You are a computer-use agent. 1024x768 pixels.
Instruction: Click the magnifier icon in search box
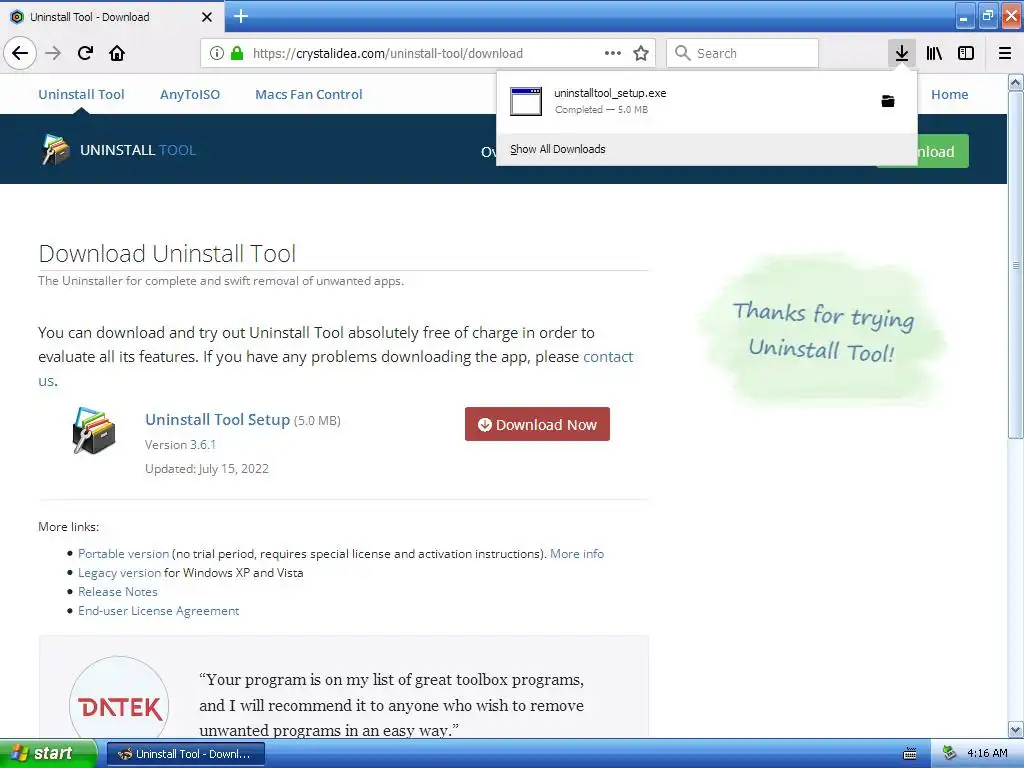(x=682, y=53)
